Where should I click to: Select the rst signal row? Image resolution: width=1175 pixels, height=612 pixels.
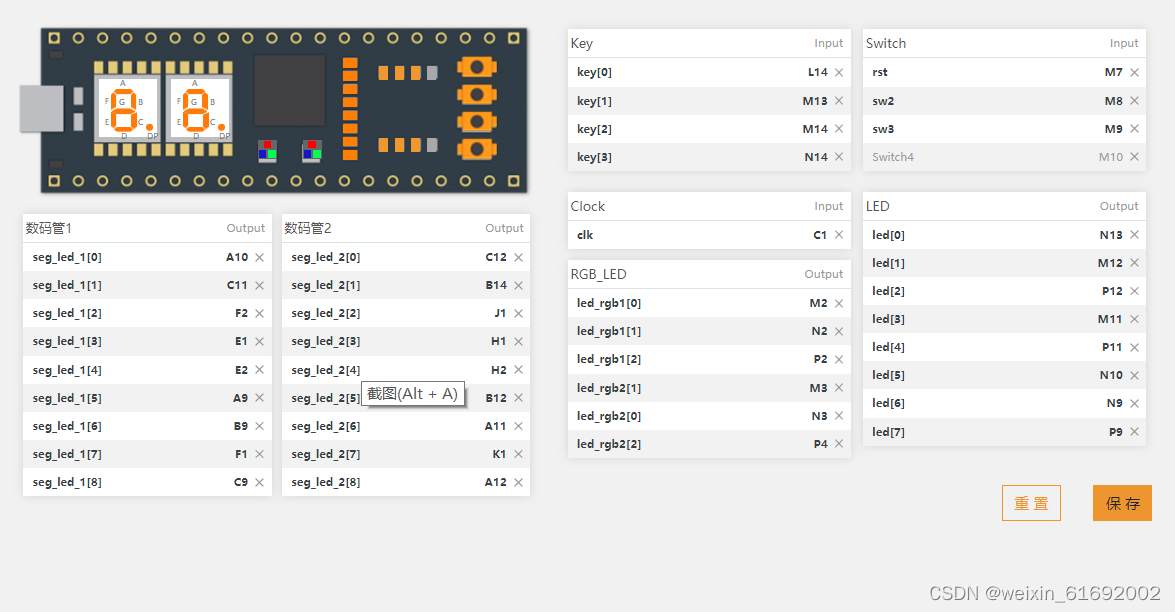click(x=1004, y=73)
